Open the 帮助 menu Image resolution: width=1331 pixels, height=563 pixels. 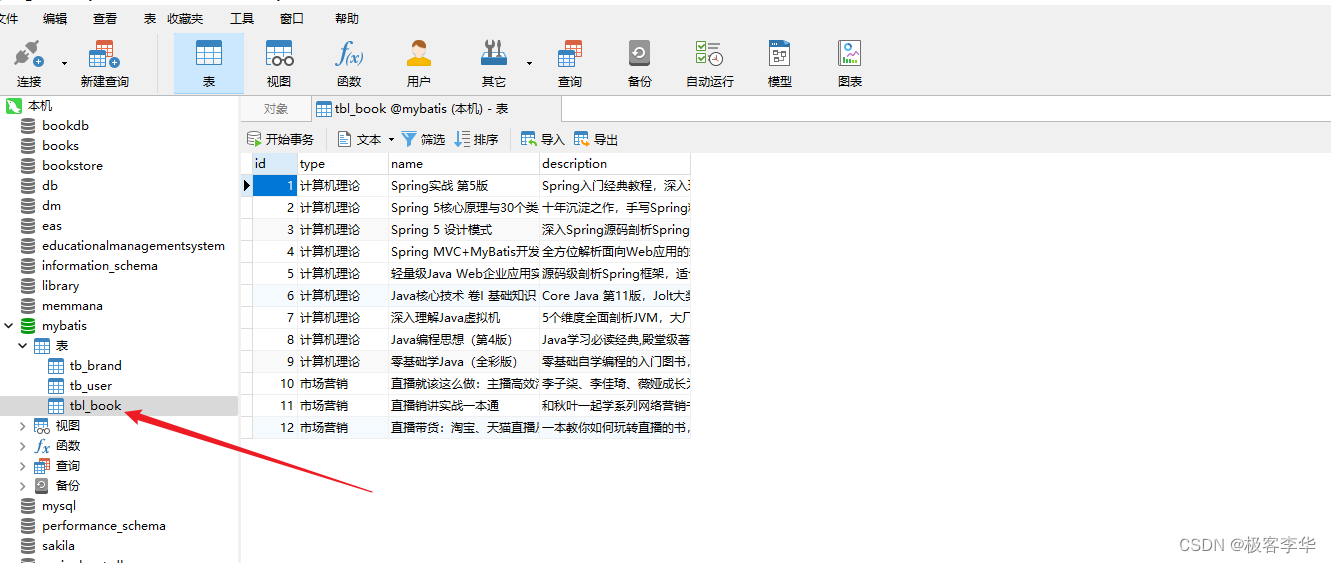pos(347,19)
